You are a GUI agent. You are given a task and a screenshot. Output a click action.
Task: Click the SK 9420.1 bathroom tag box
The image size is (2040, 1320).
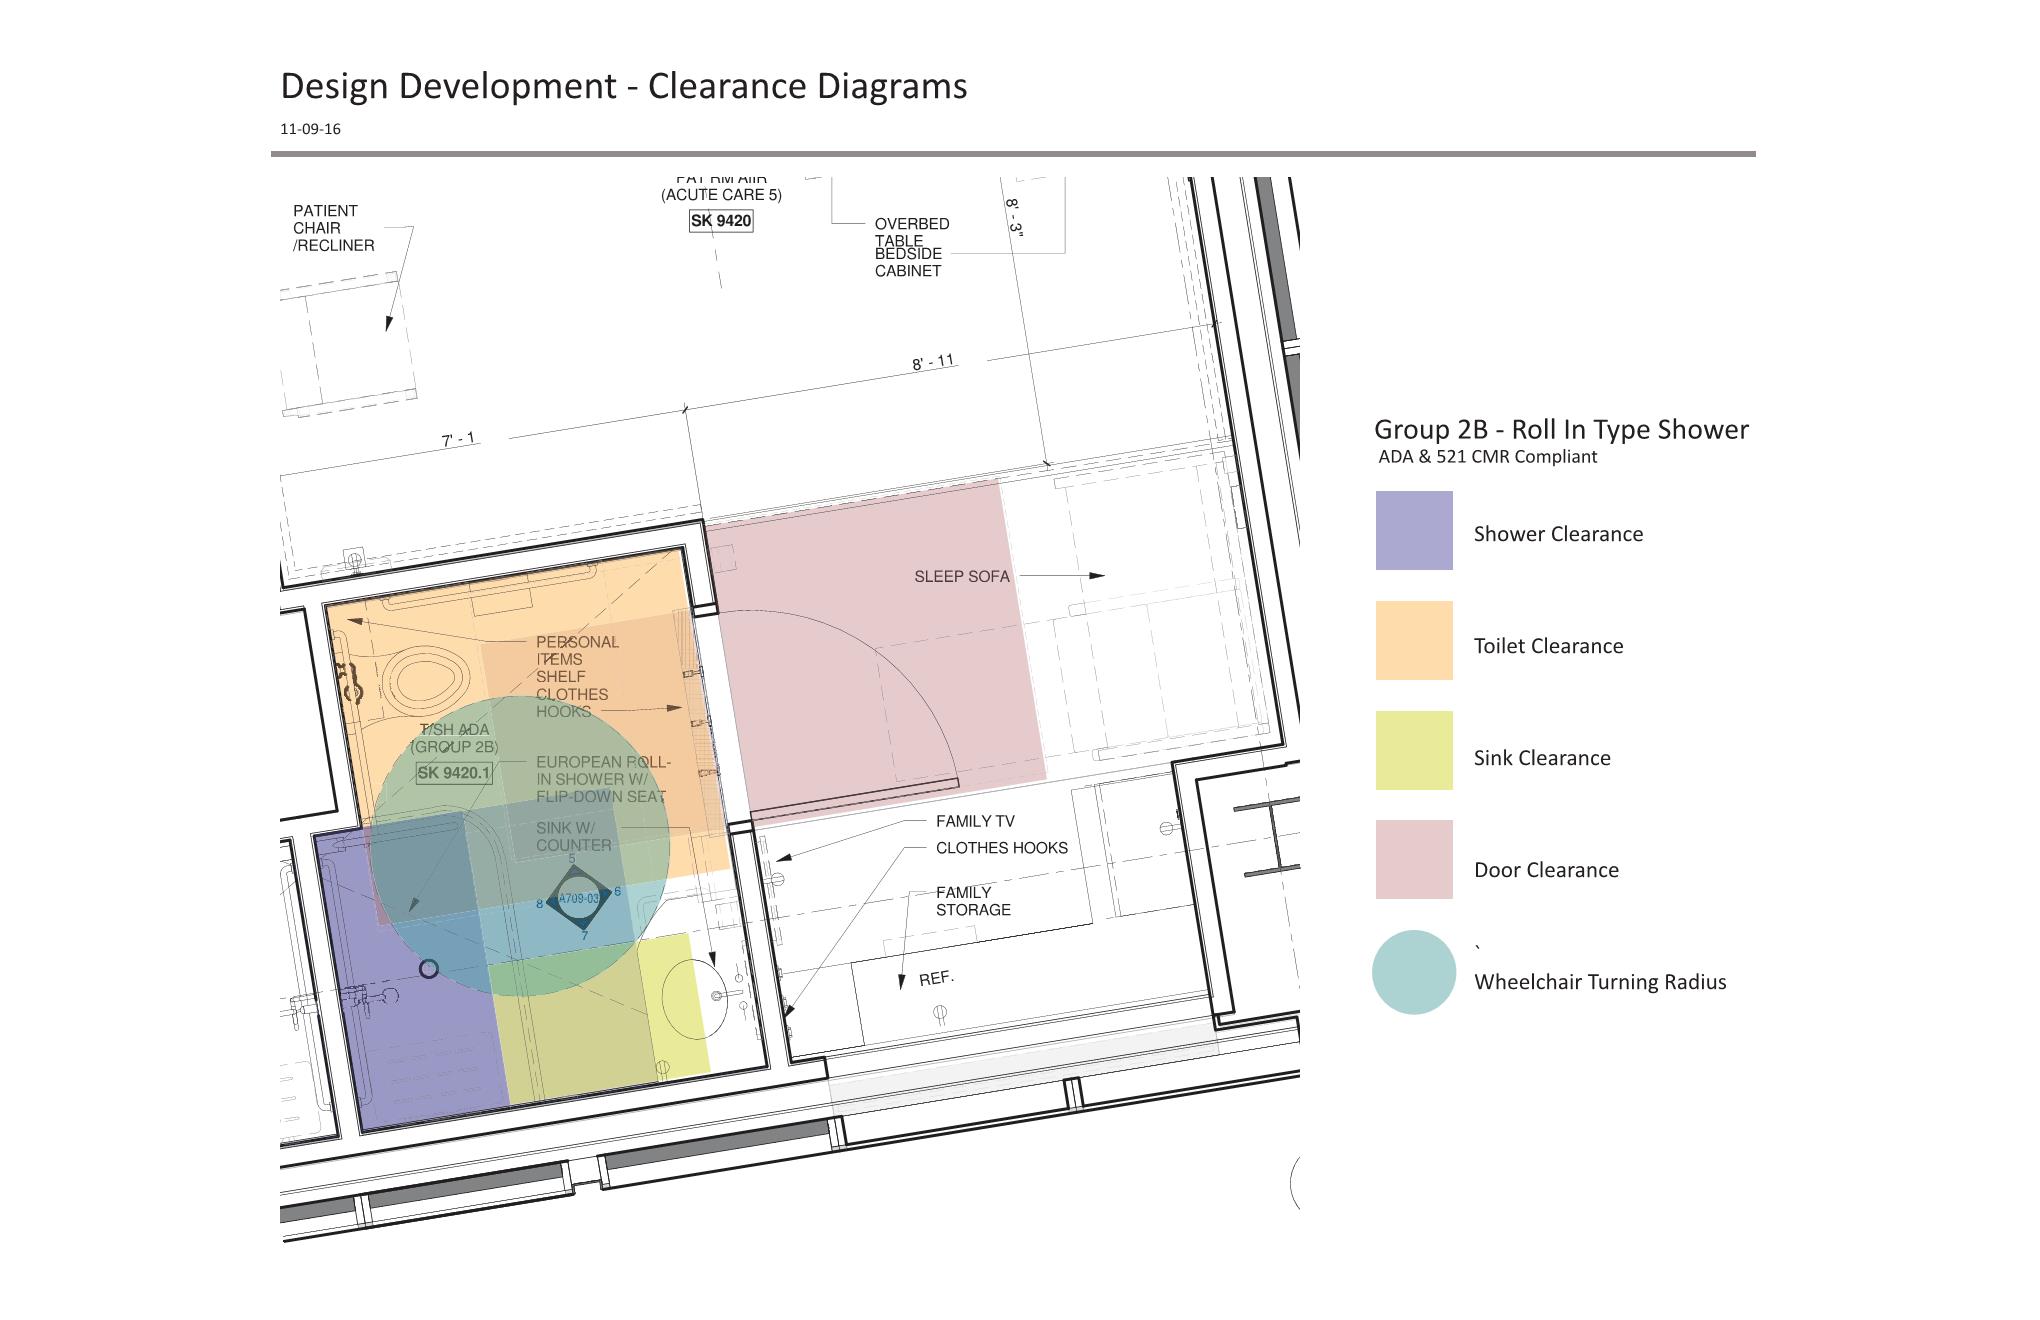click(454, 772)
